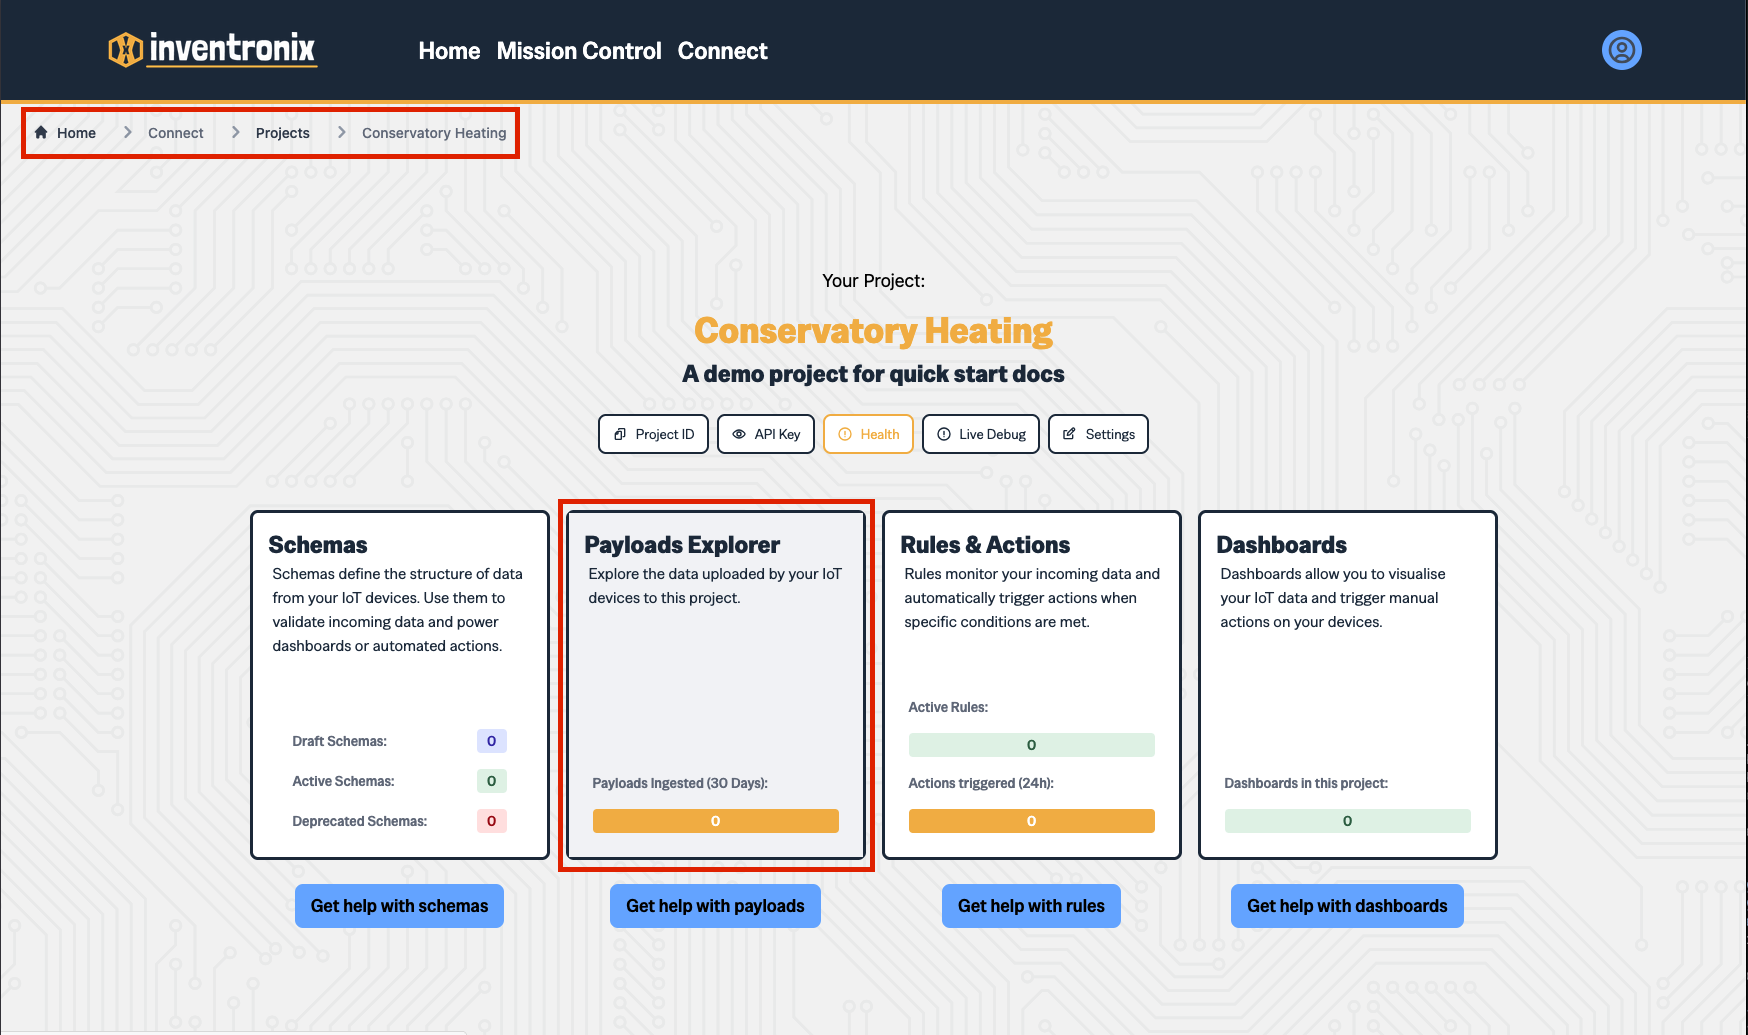This screenshot has width=1748, height=1035.
Task: Click the copy icon on Project ID
Action: click(x=620, y=434)
